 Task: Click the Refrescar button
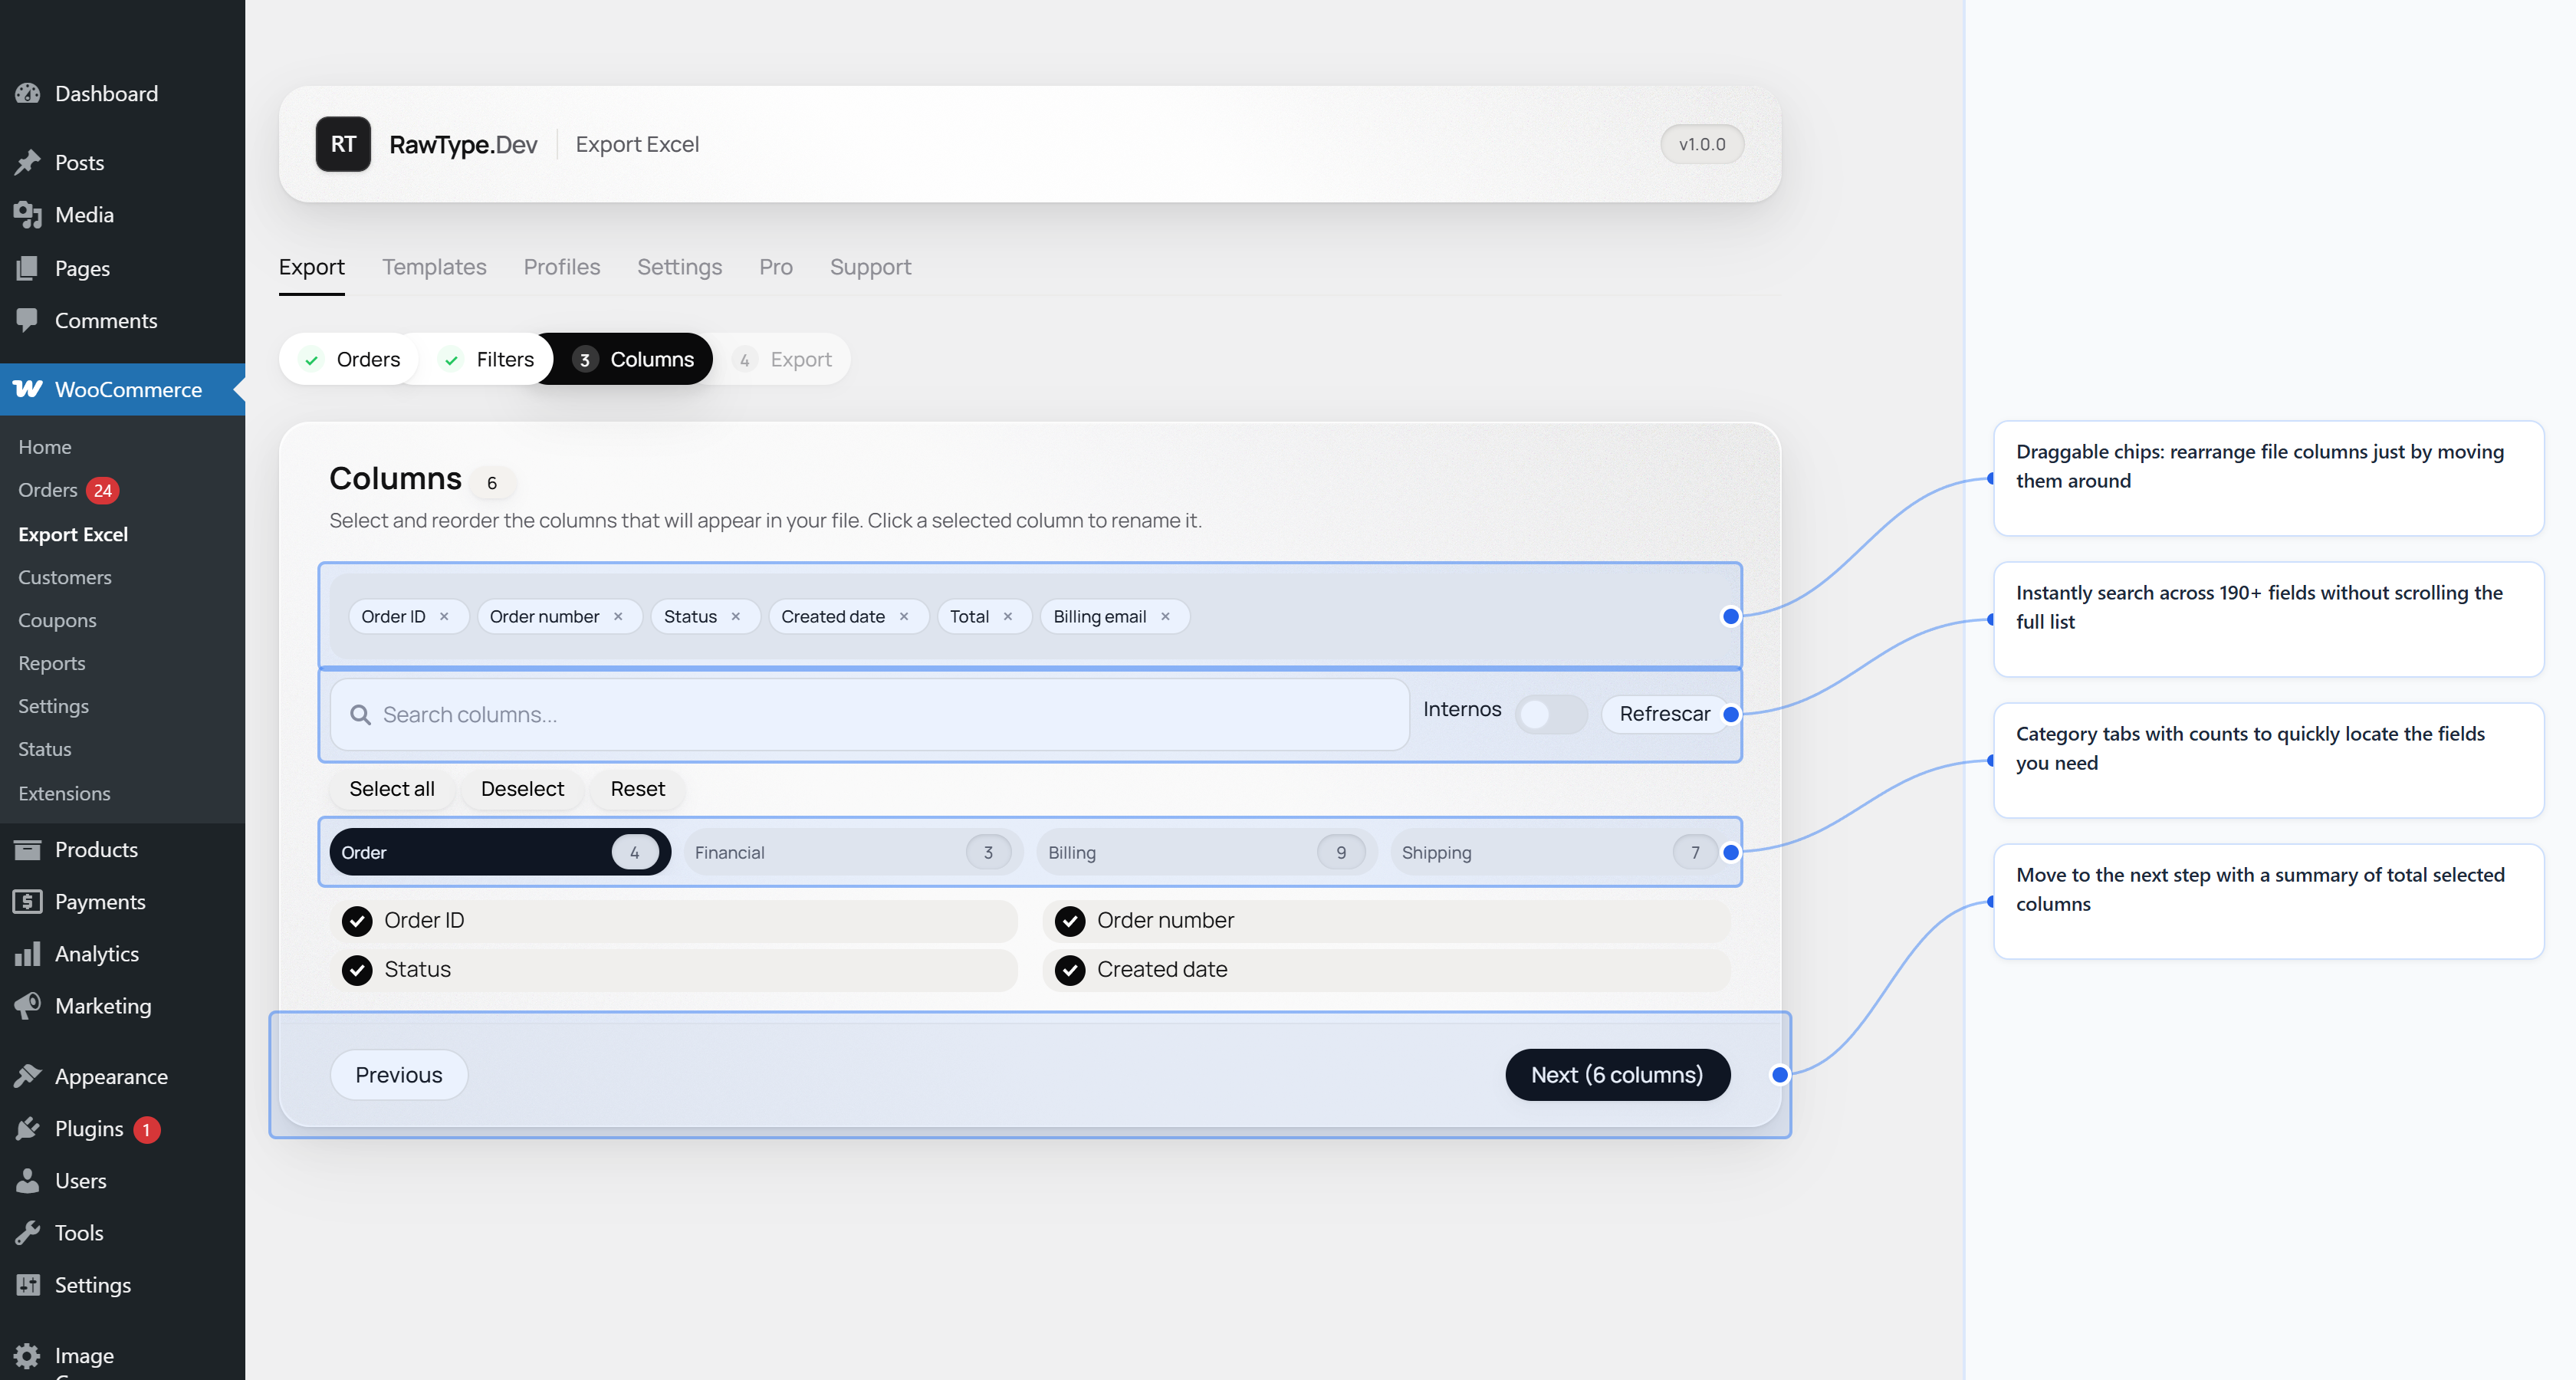click(1665, 714)
